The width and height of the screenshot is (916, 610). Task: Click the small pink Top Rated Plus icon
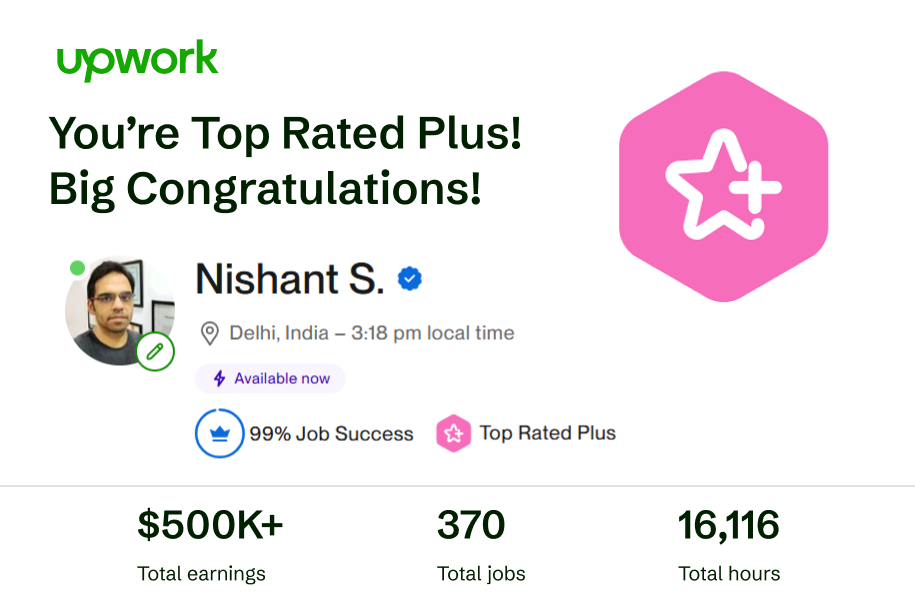pyautogui.click(x=453, y=434)
